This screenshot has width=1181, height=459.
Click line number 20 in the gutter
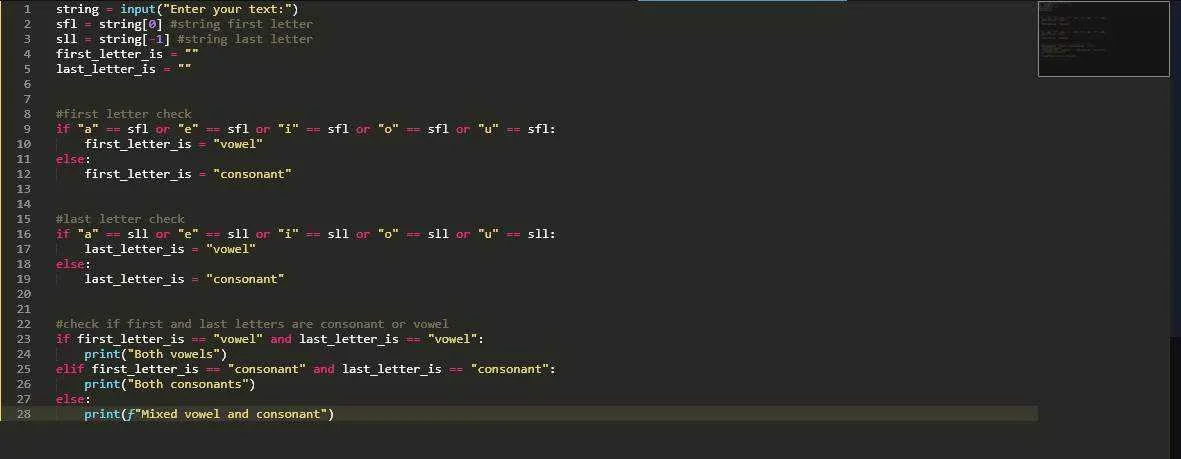(23, 294)
